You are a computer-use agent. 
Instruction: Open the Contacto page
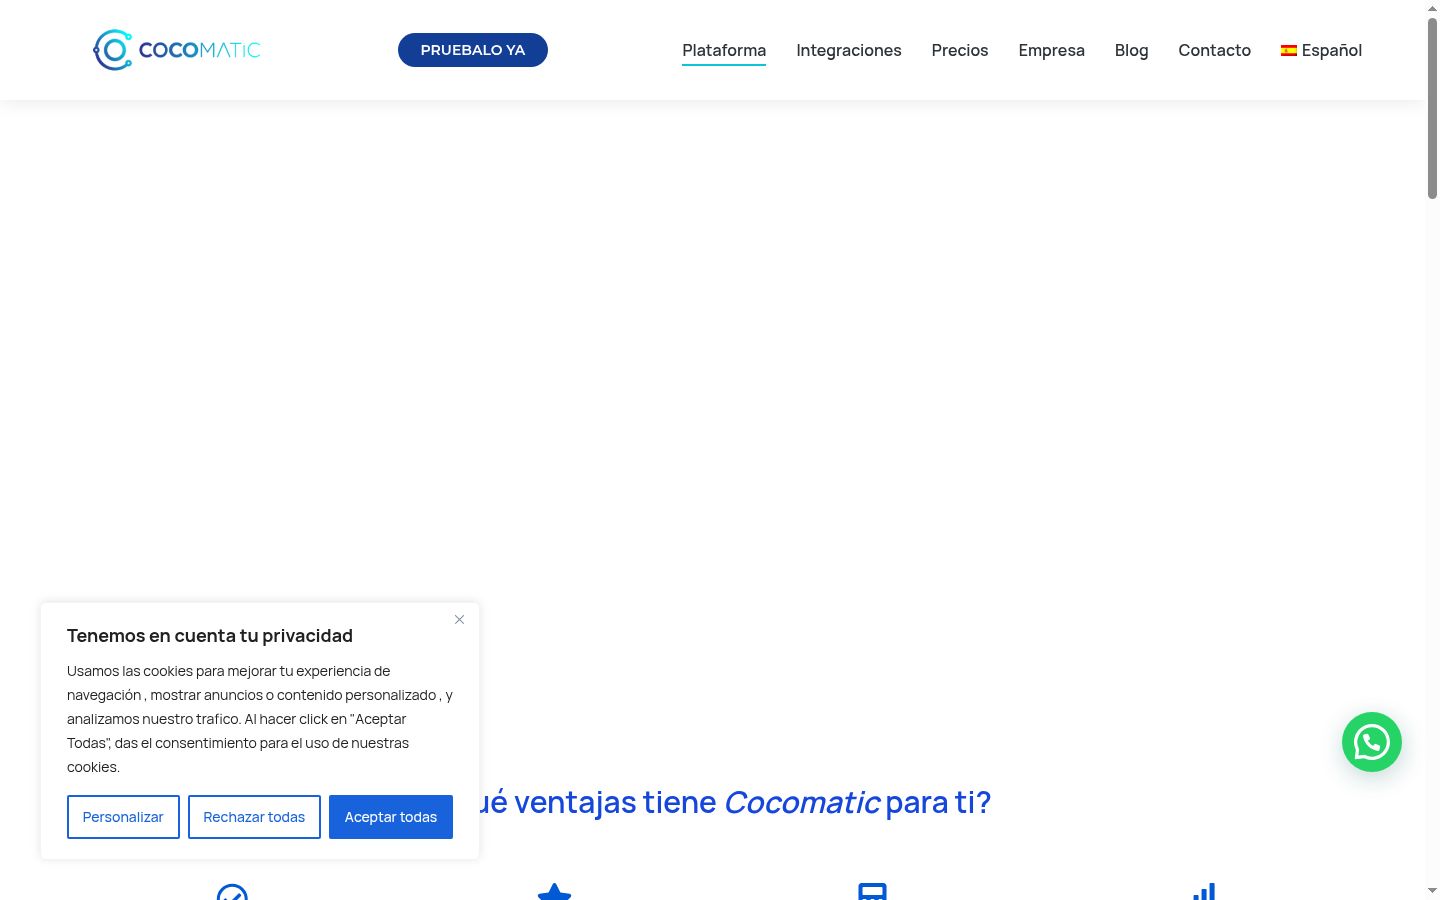[1215, 50]
